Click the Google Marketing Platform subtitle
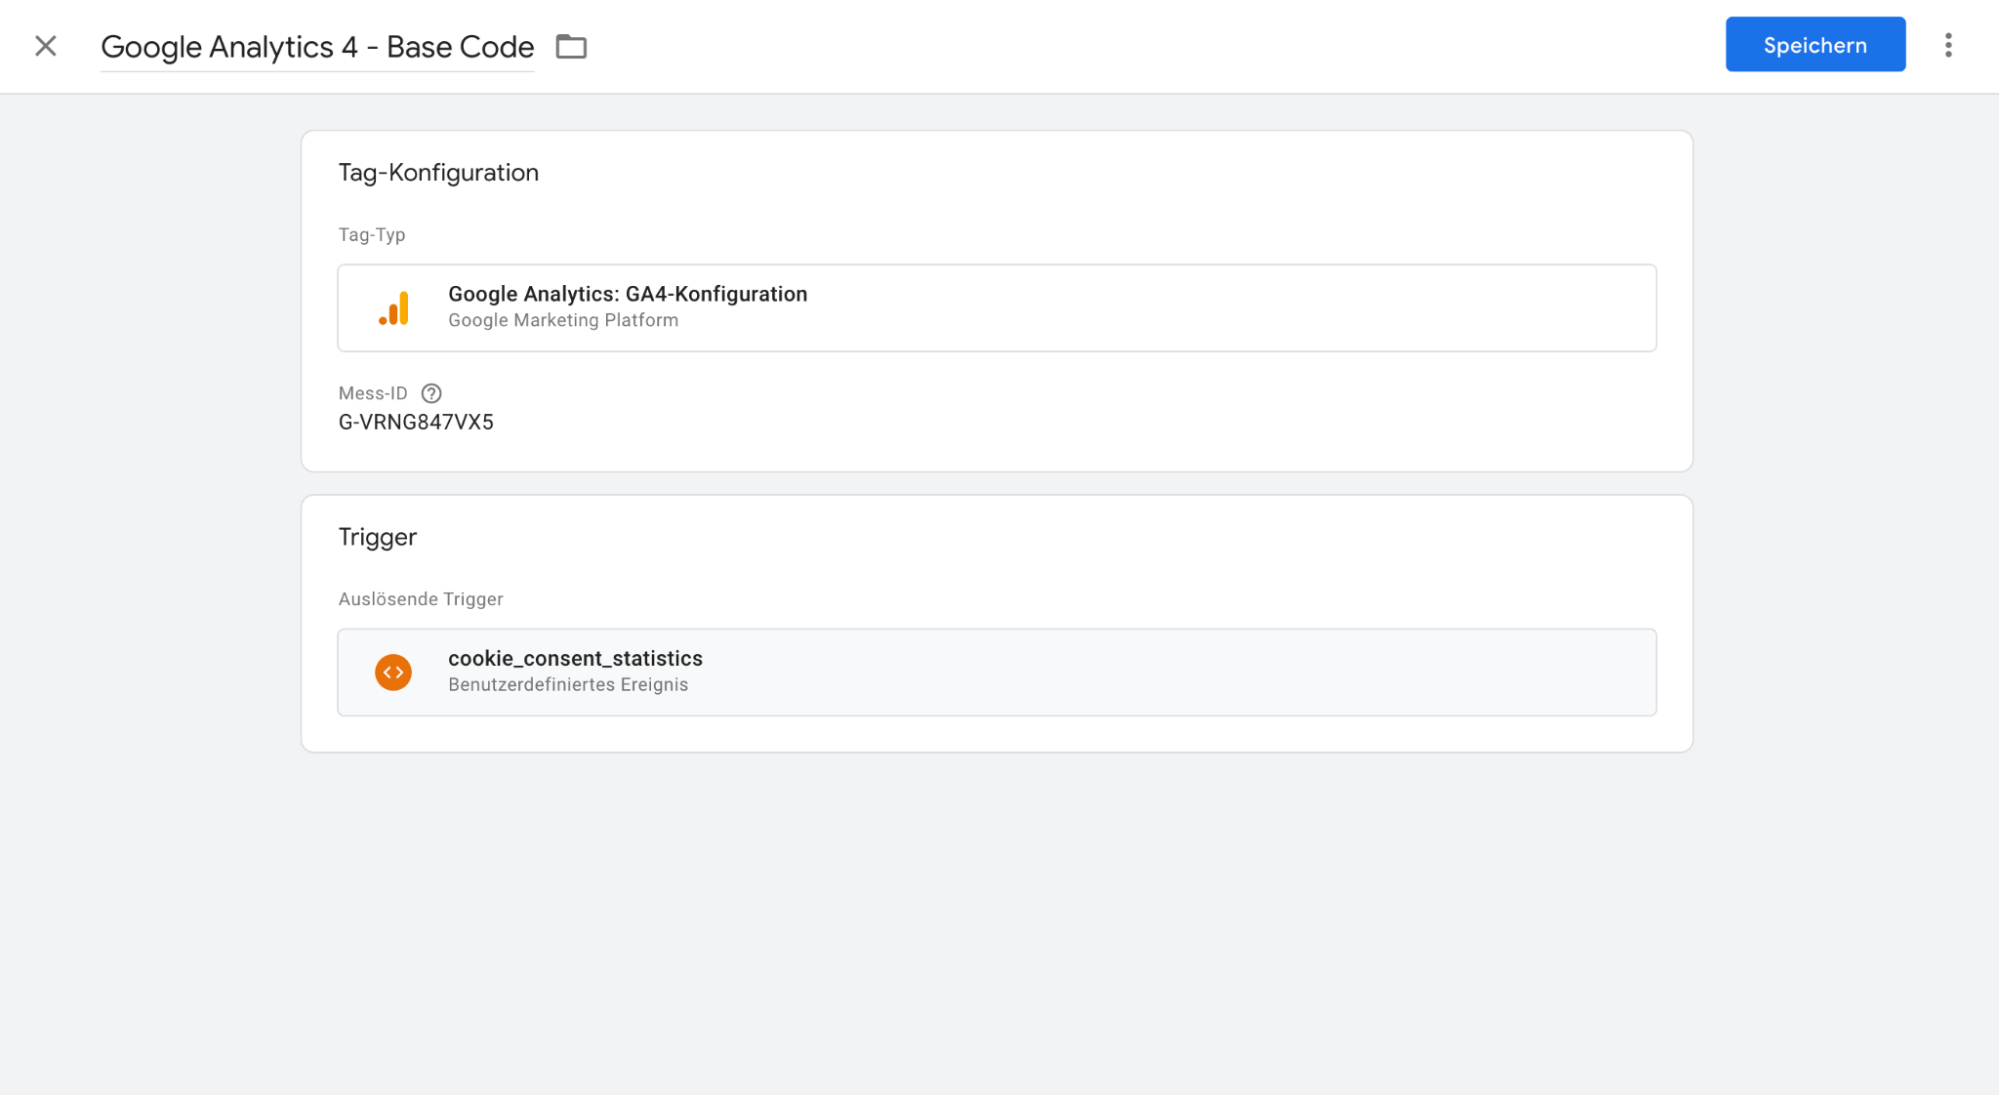1999x1096 pixels. (563, 320)
